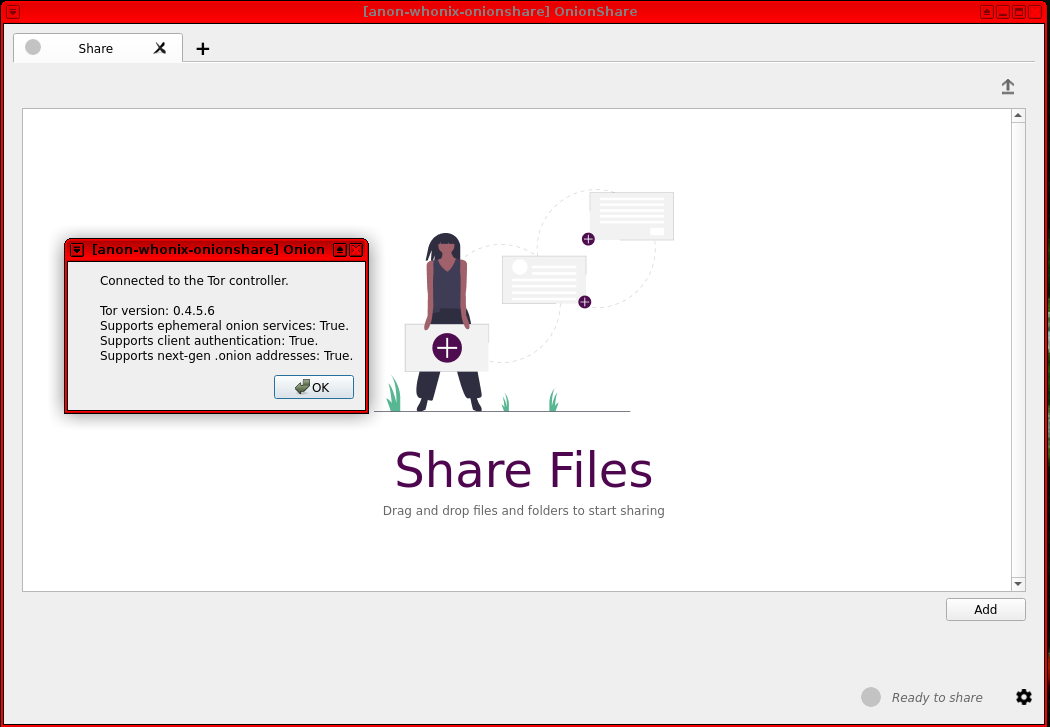Image resolution: width=1050 pixels, height=727 pixels.
Task: Click the upload history arrow icon
Action: coord(1008,87)
